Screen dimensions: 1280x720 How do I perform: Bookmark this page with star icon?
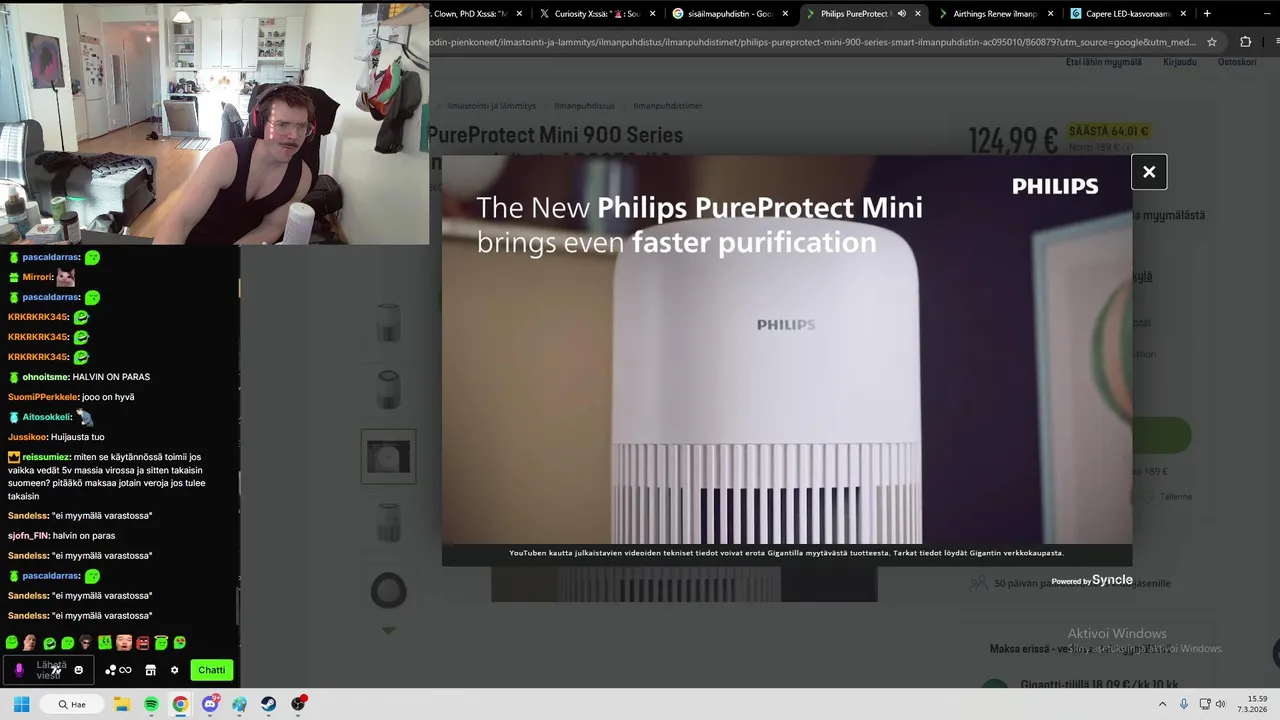1212,42
